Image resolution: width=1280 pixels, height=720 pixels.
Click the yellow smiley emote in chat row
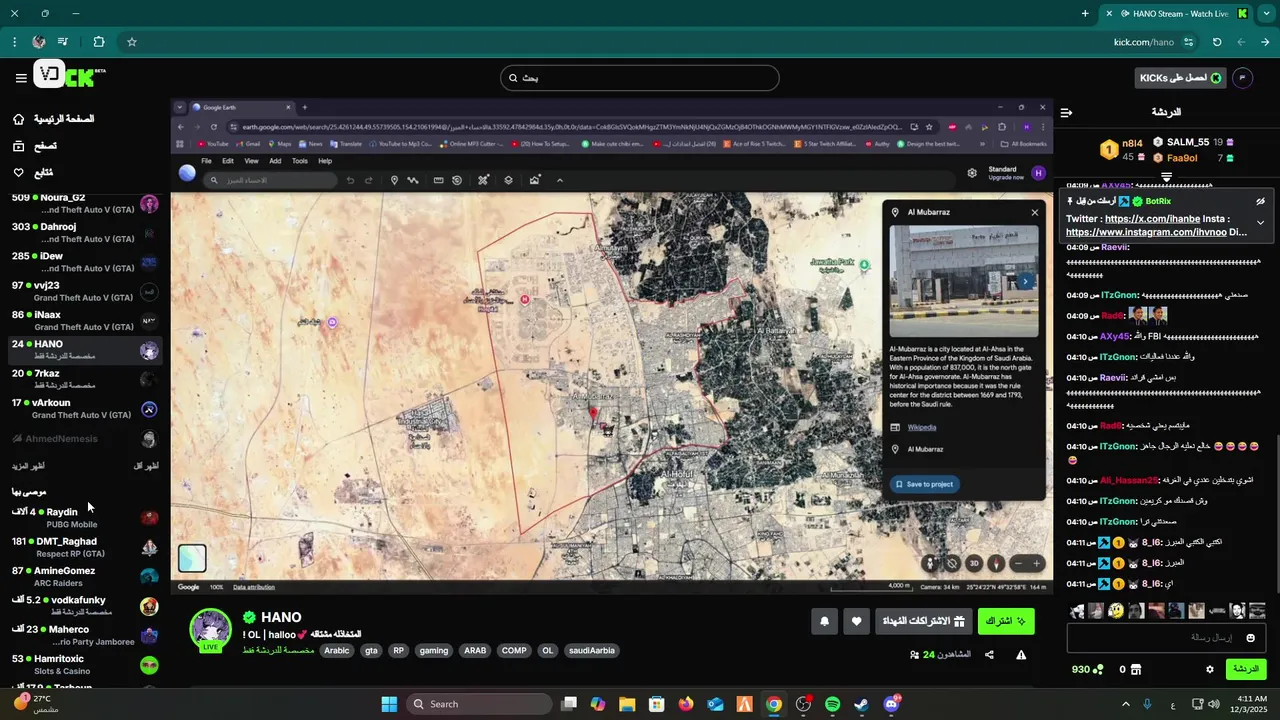tap(1115, 611)
